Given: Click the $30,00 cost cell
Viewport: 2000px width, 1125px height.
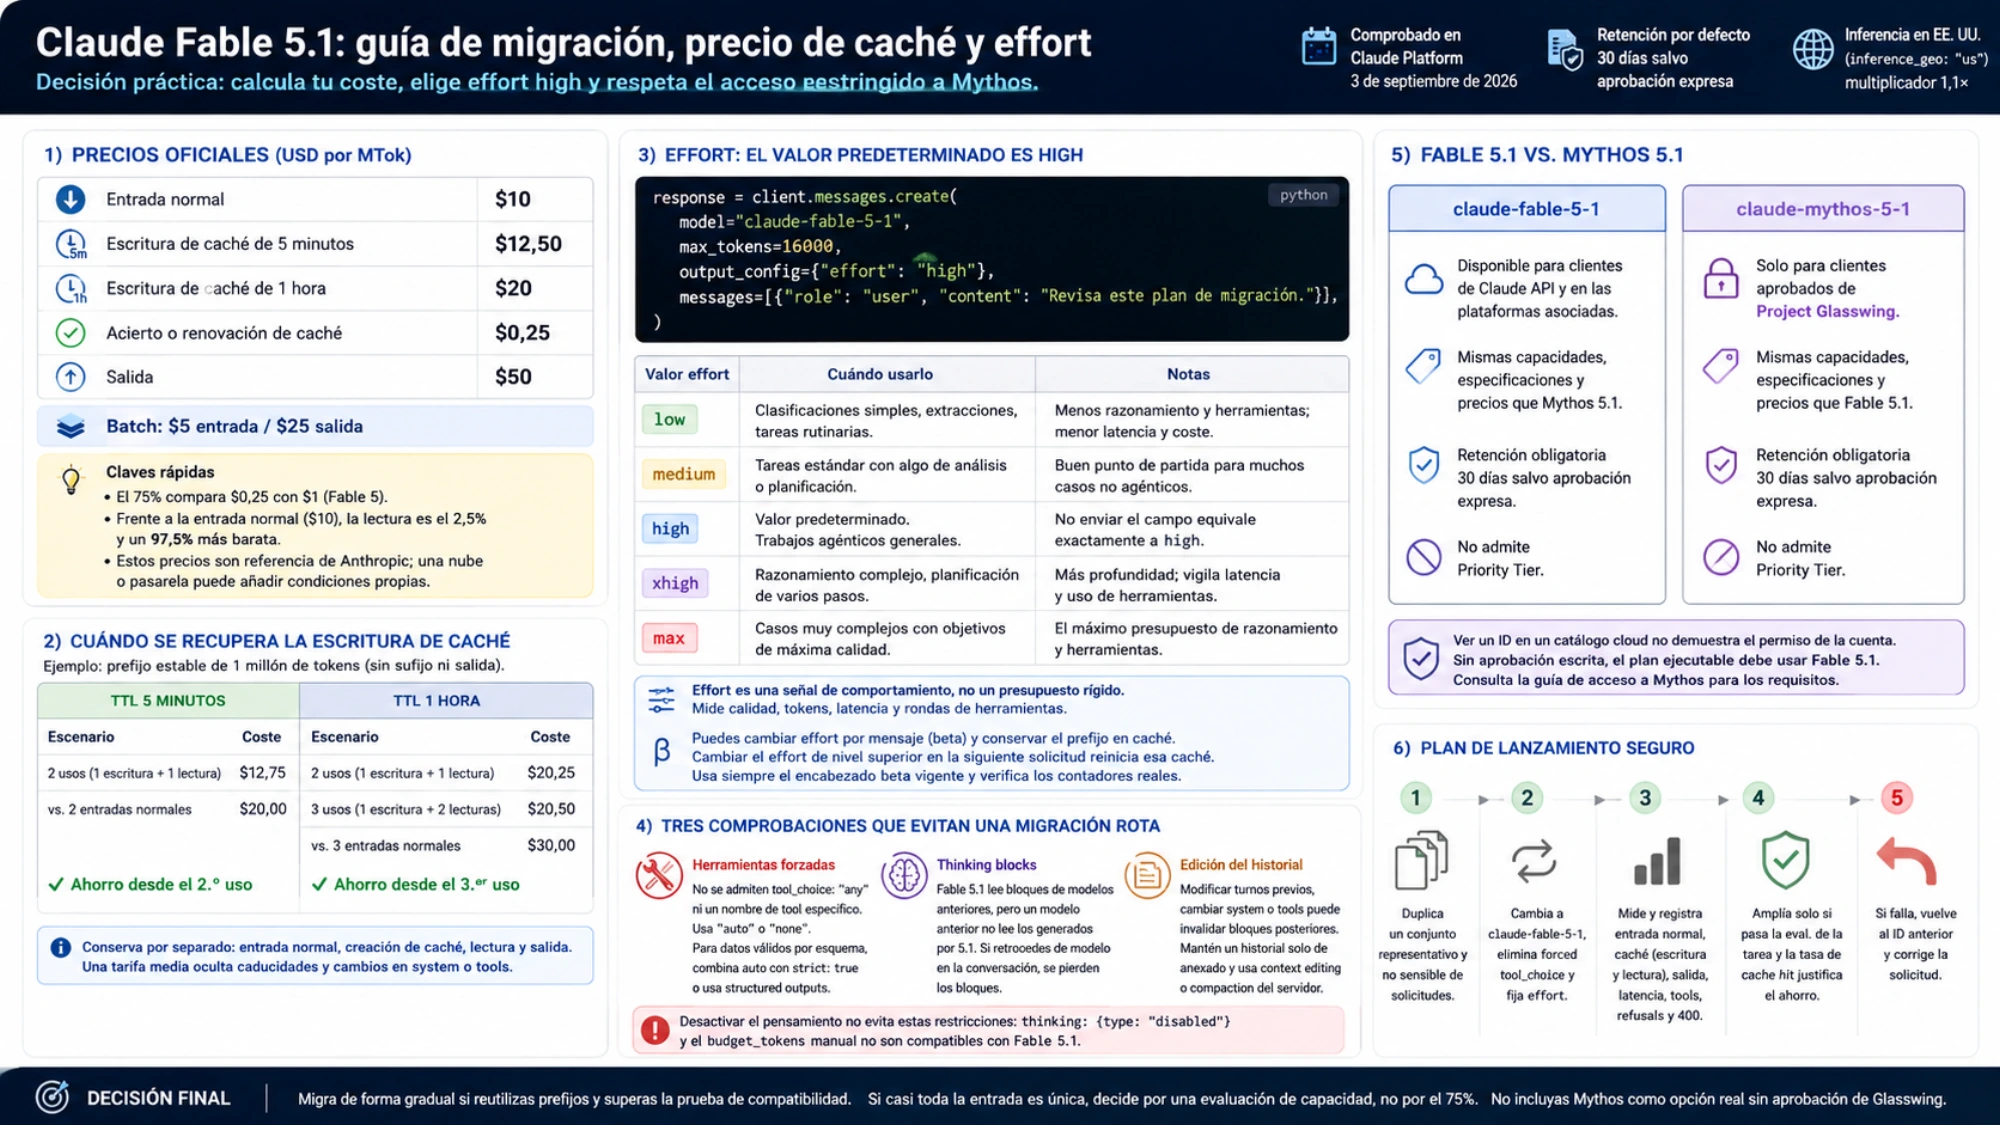Looking at the screenshot, I should 551,846.
